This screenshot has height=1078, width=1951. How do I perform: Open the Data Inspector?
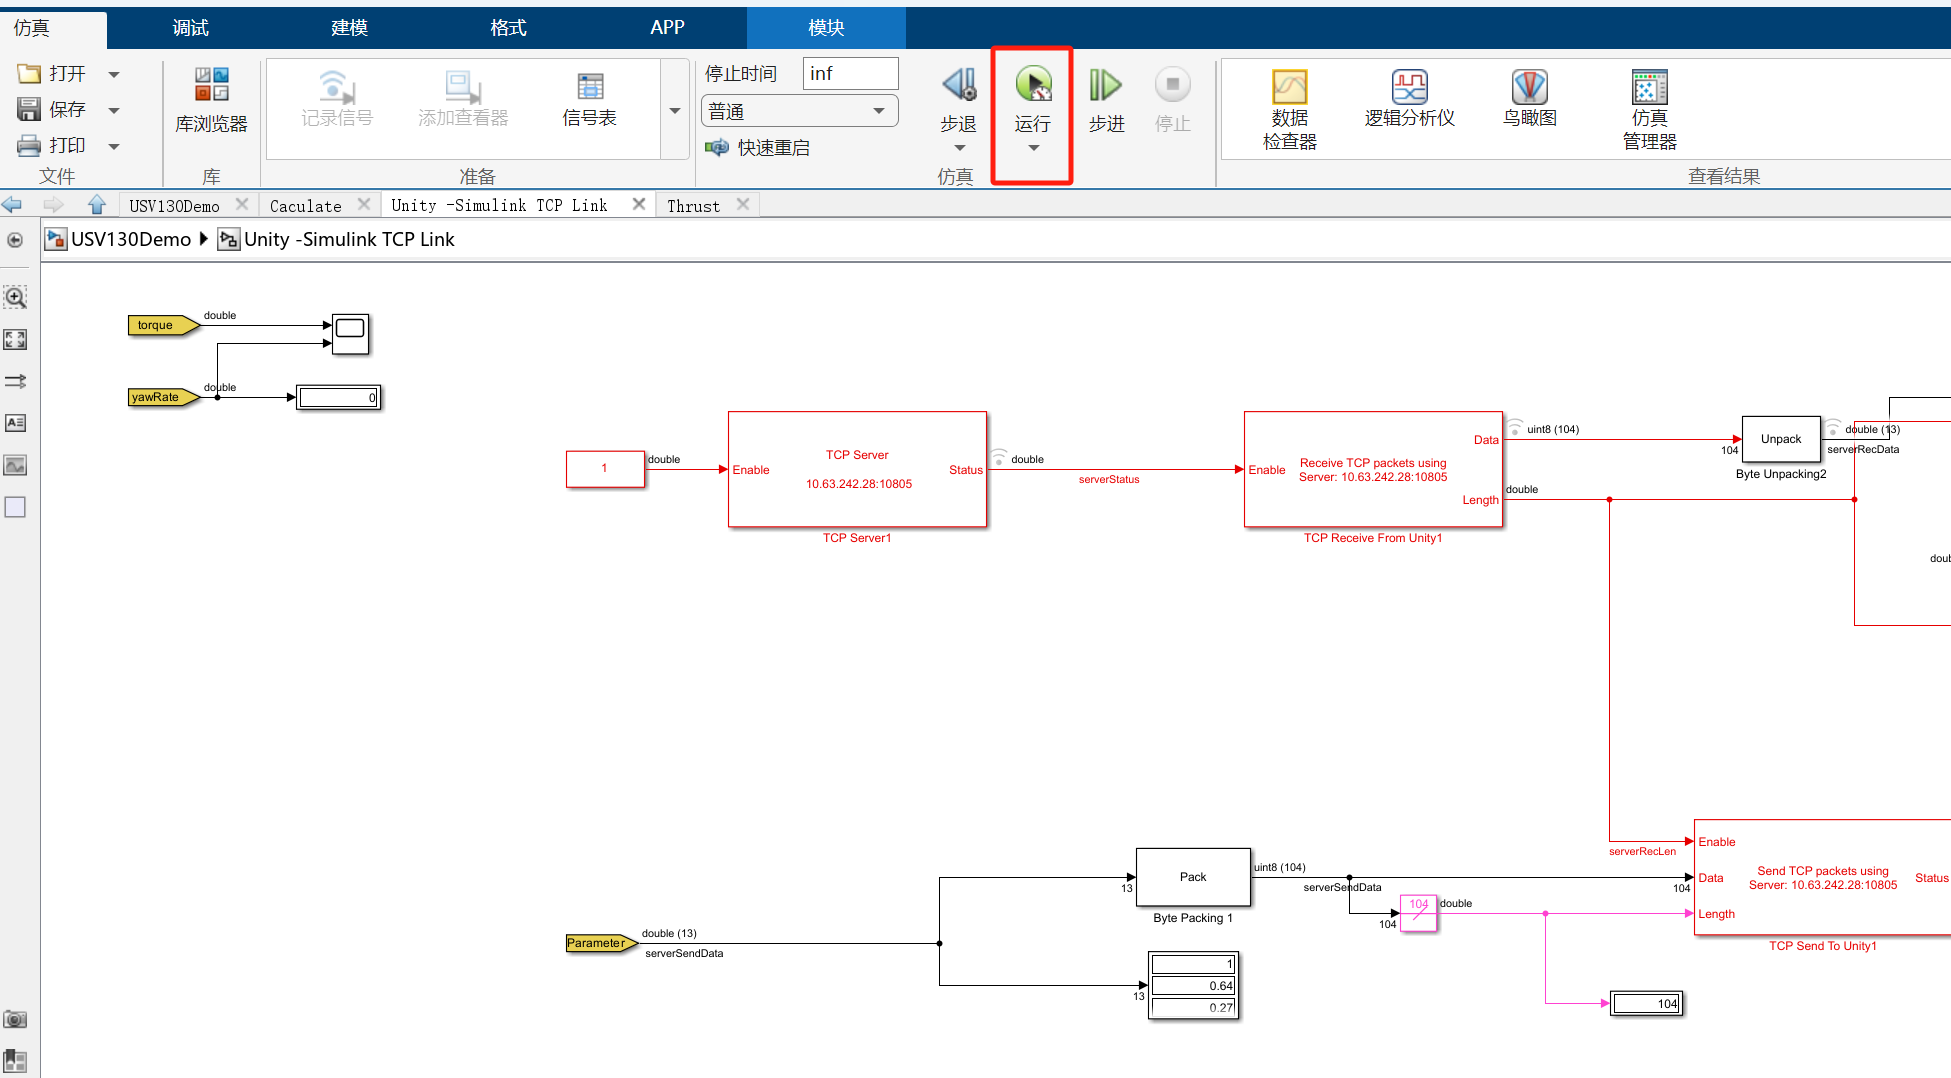[x=1289, y=108]
